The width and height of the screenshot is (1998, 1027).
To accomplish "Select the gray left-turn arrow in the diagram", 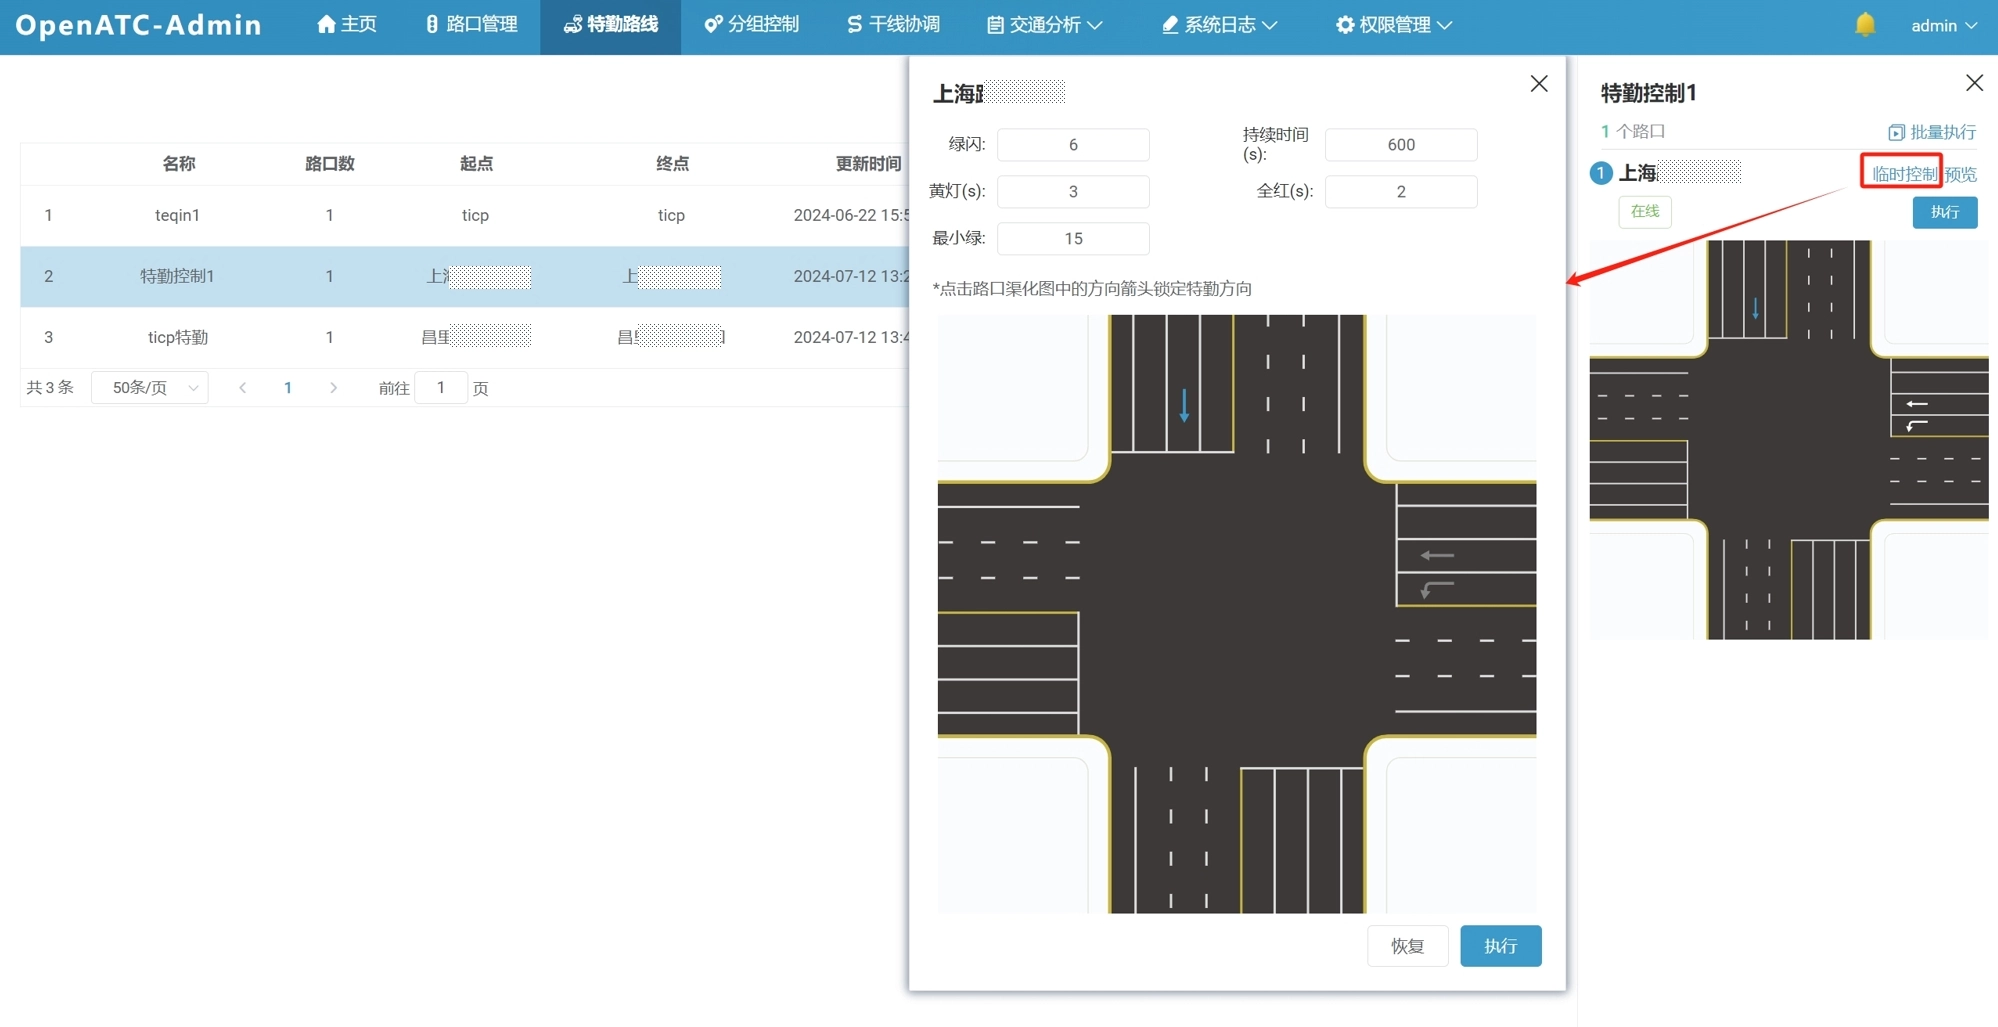I will click(1436, 589).
